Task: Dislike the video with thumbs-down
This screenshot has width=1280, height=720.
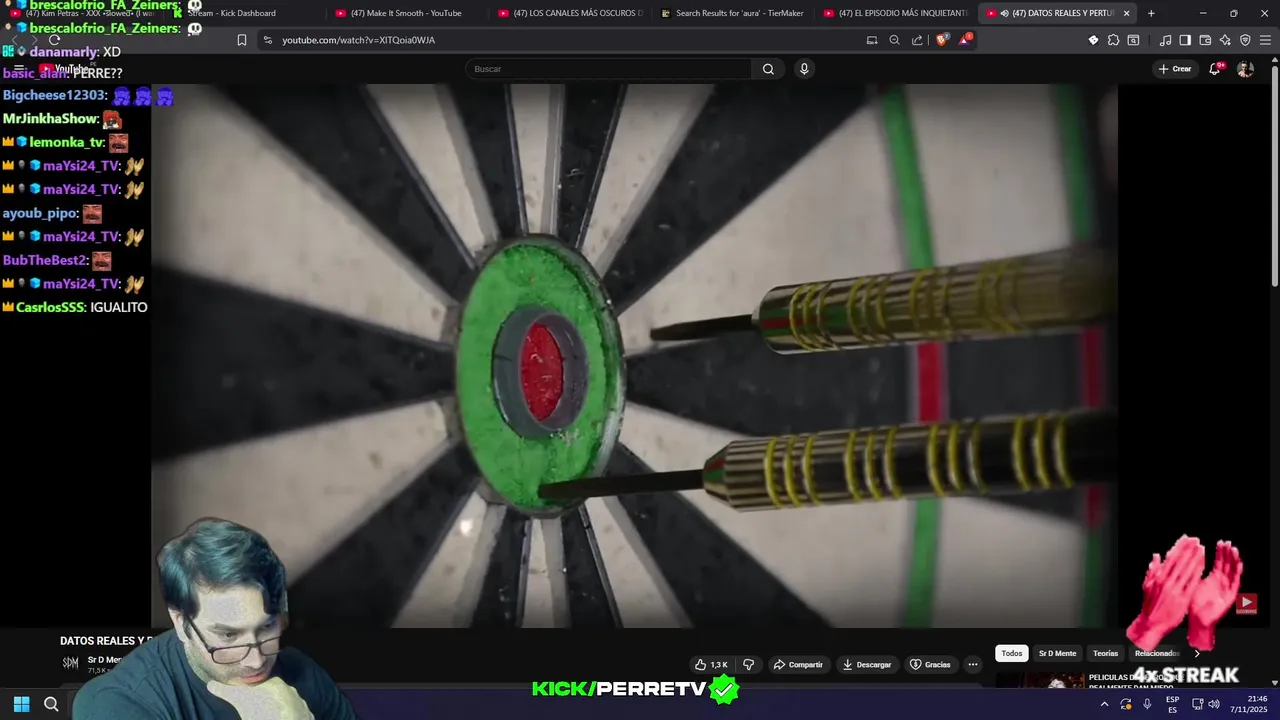Action: (748, 664)
